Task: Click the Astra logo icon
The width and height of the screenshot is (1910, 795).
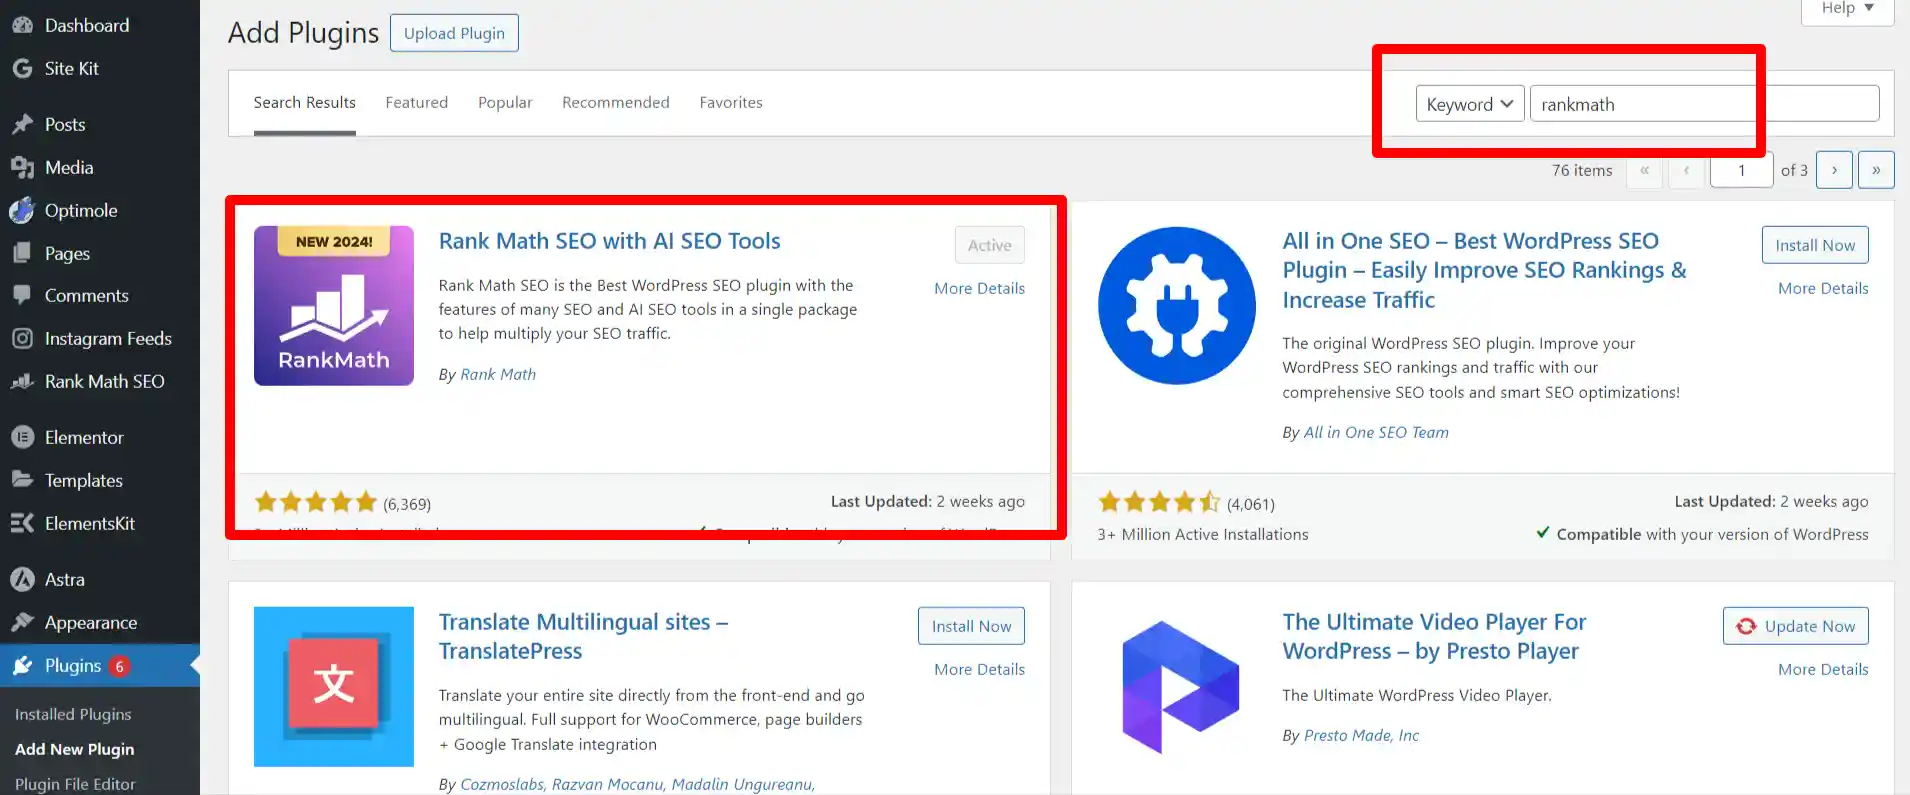Action: pyautogui.click(x=22, y=580)
